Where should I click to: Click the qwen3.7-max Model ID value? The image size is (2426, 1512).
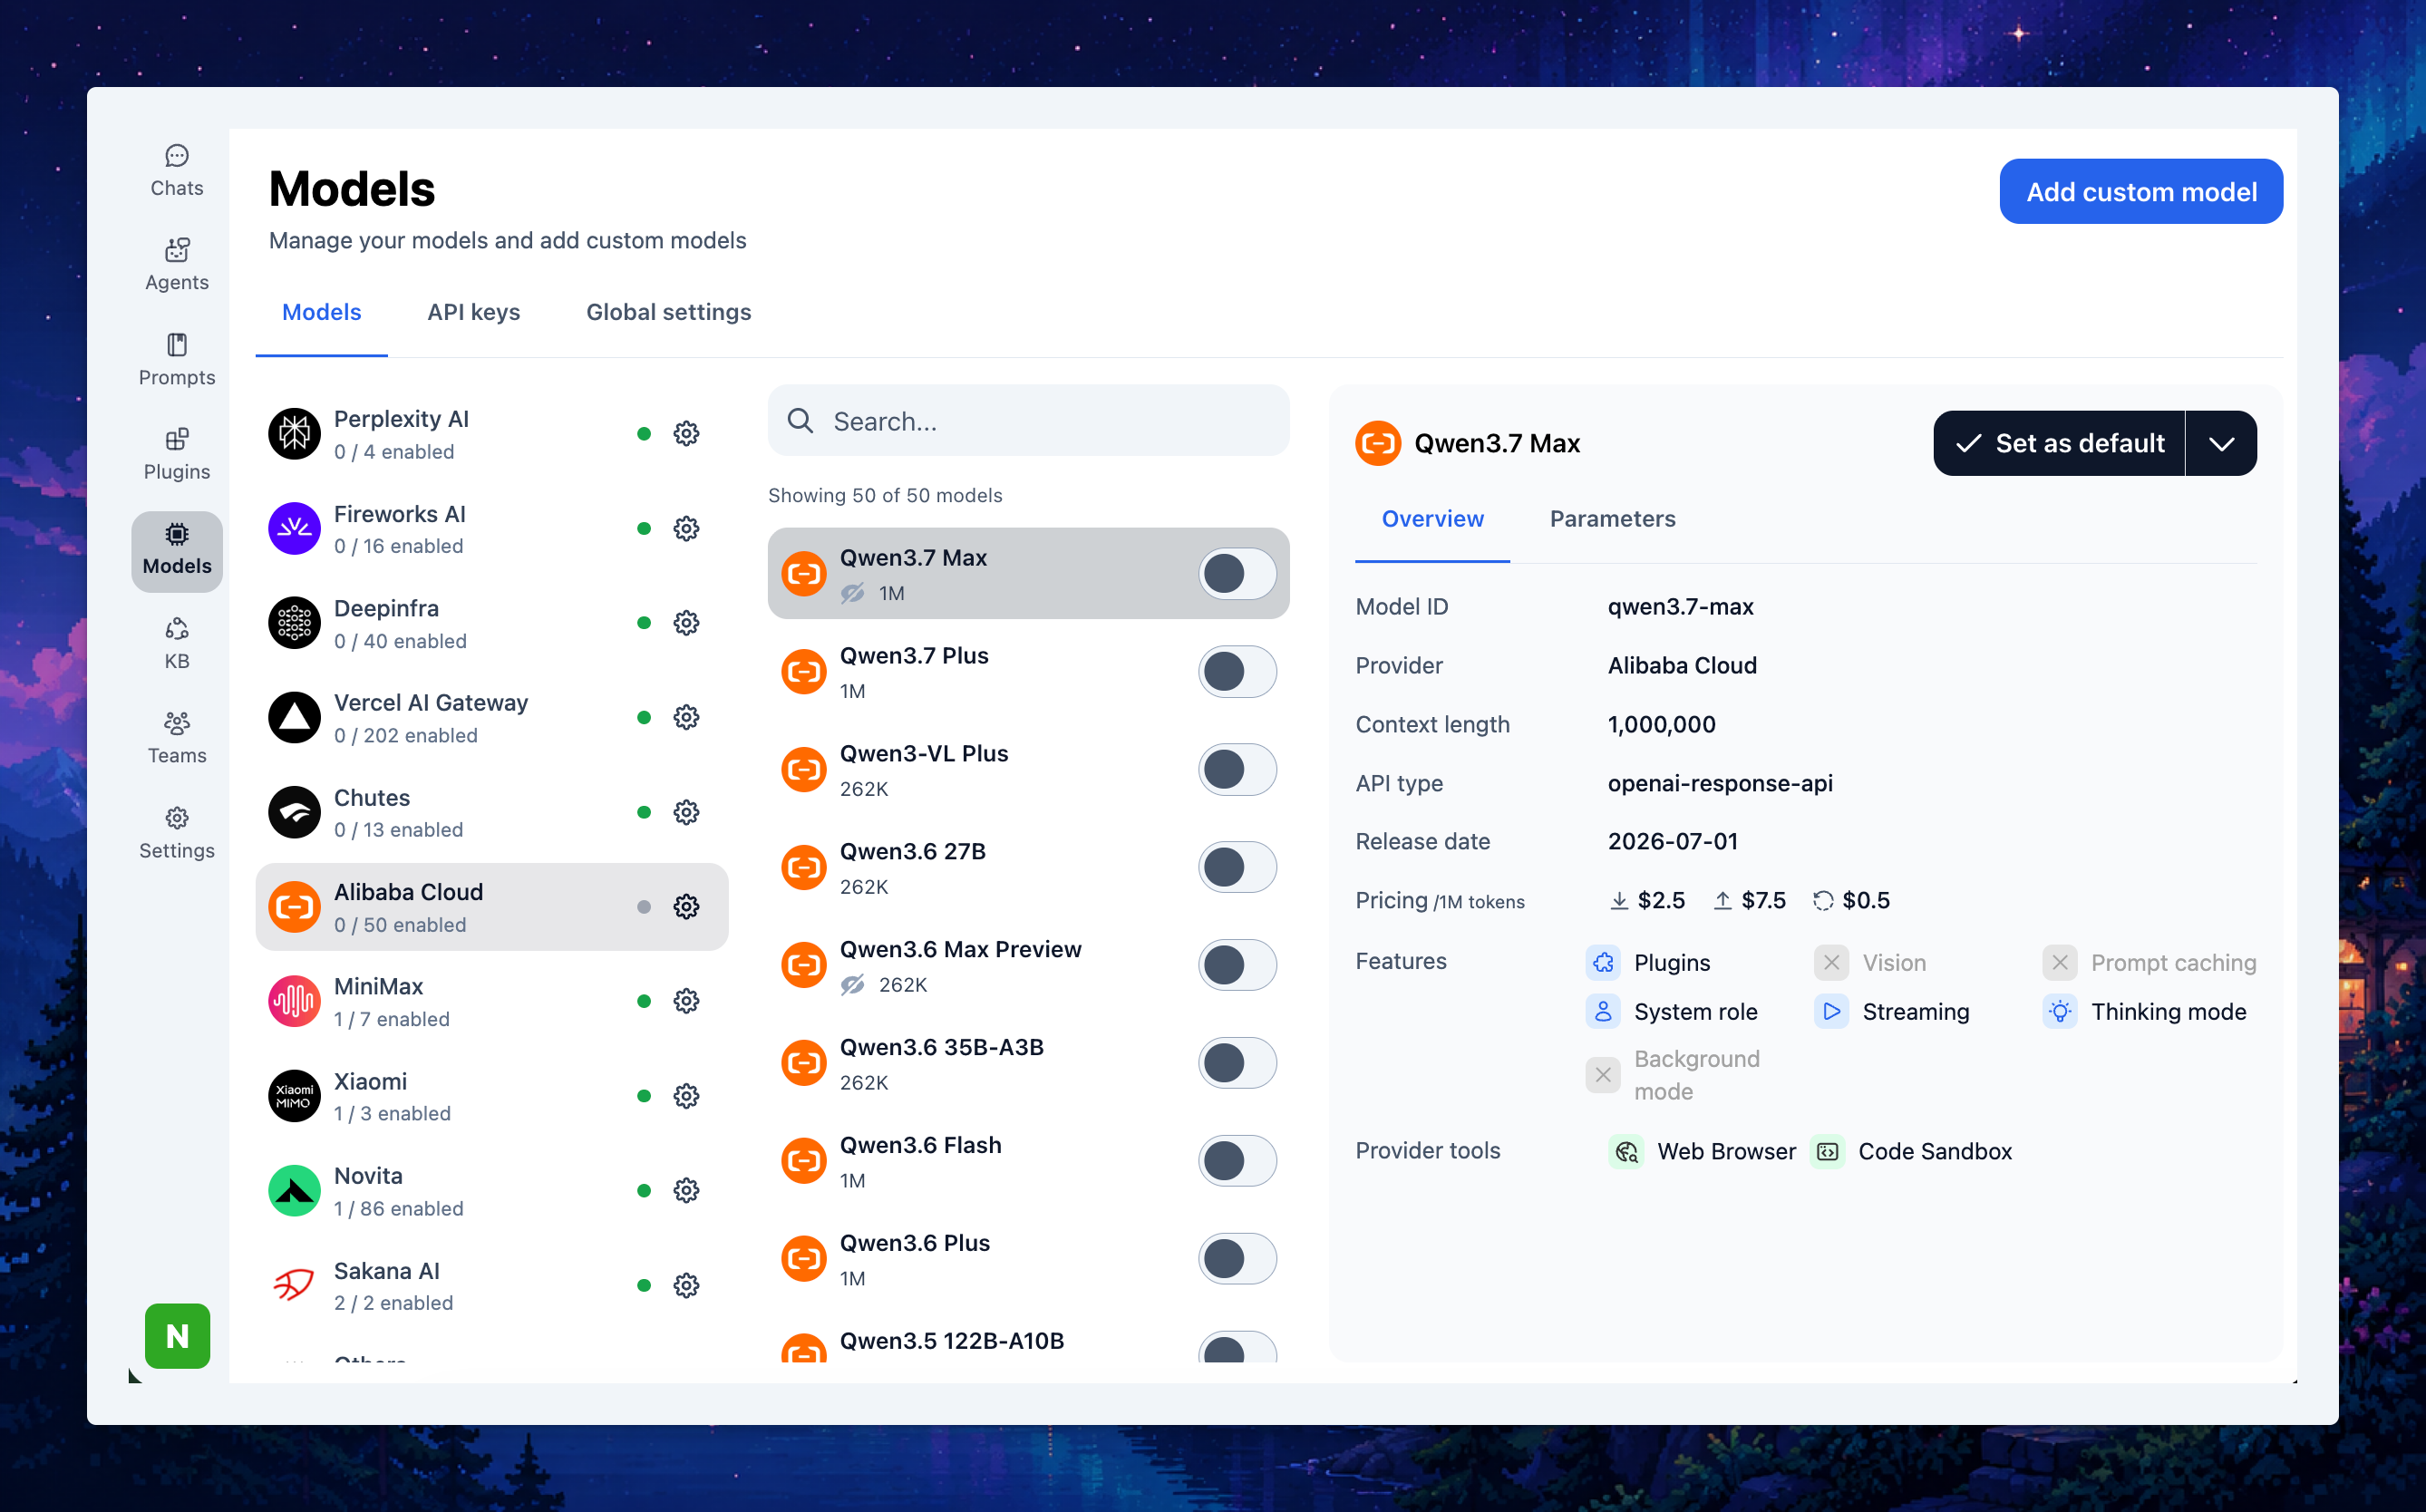[x=1680, y=607]
